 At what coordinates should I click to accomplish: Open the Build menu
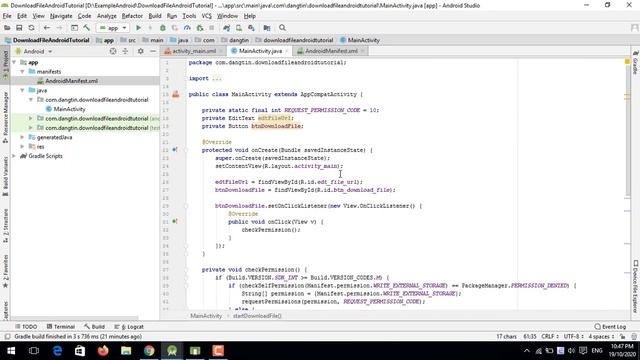click(155, 16)
